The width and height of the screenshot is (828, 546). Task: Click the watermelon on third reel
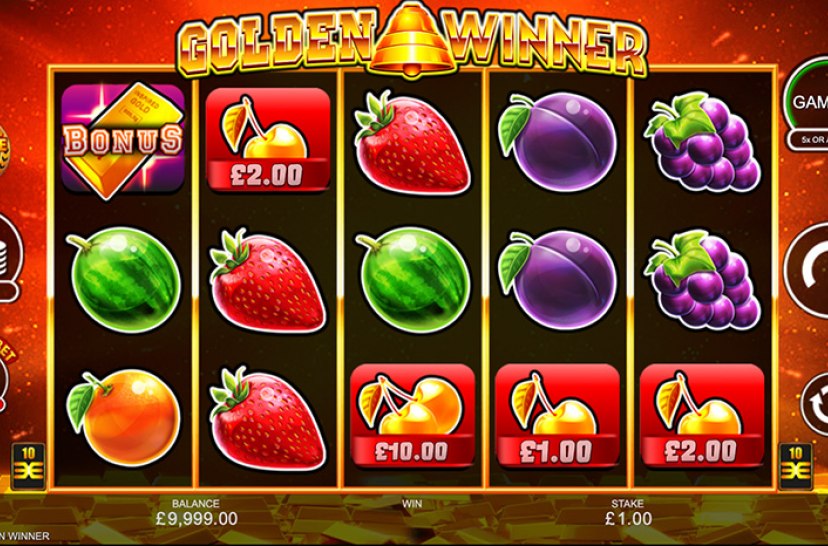[413, 279]
